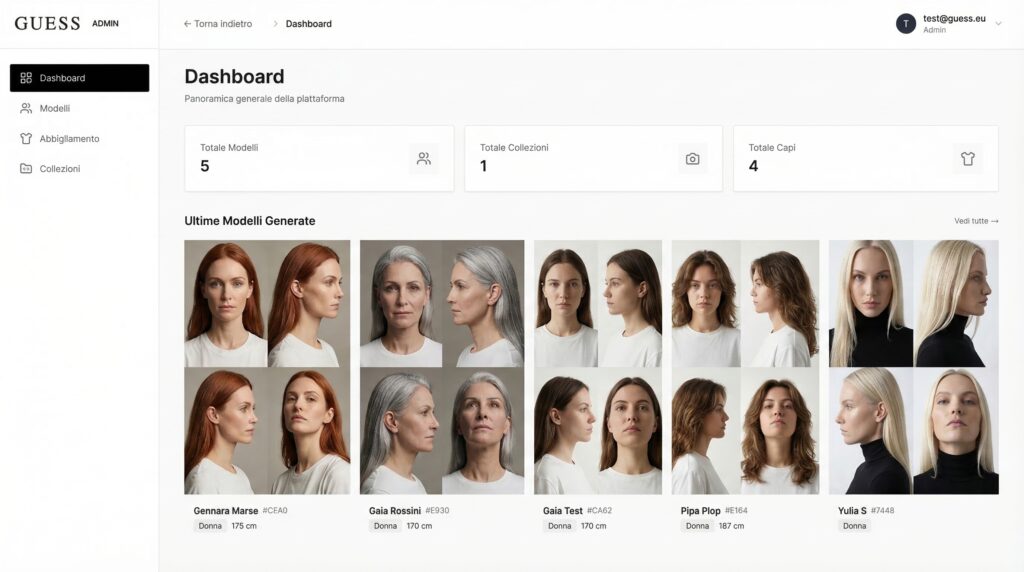Click the GUESS logo
Image resolution: width=1024 pixels, height=572 pixels.
click(x=47, y=23)
